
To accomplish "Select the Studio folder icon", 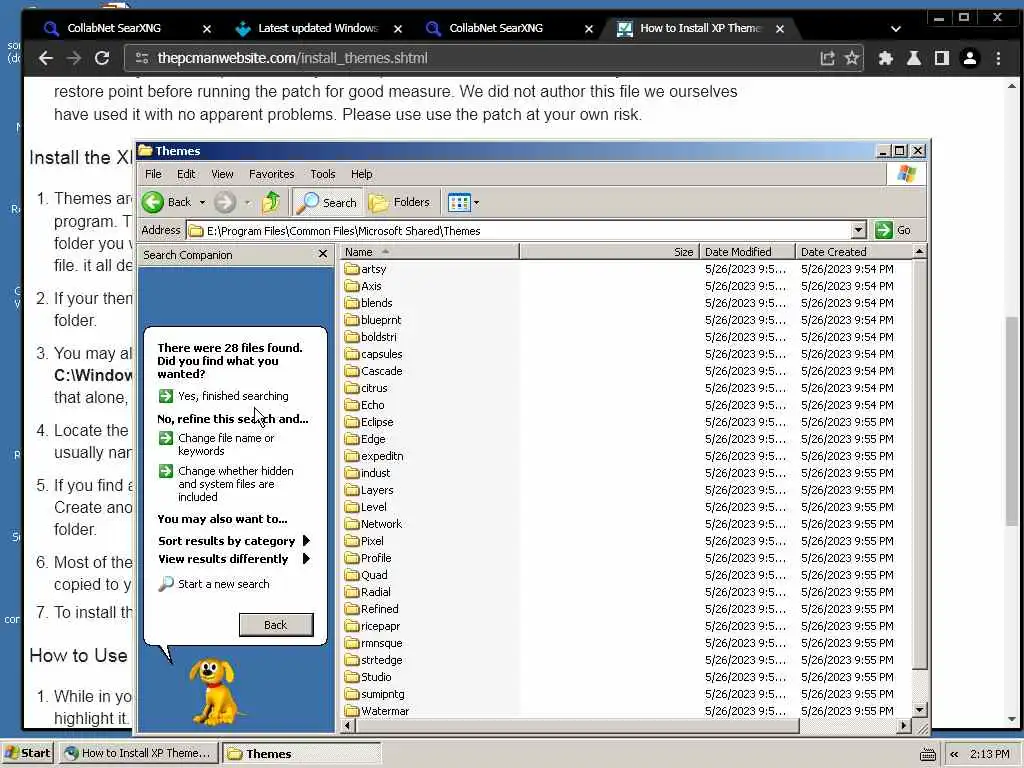I will coord(352,677).
